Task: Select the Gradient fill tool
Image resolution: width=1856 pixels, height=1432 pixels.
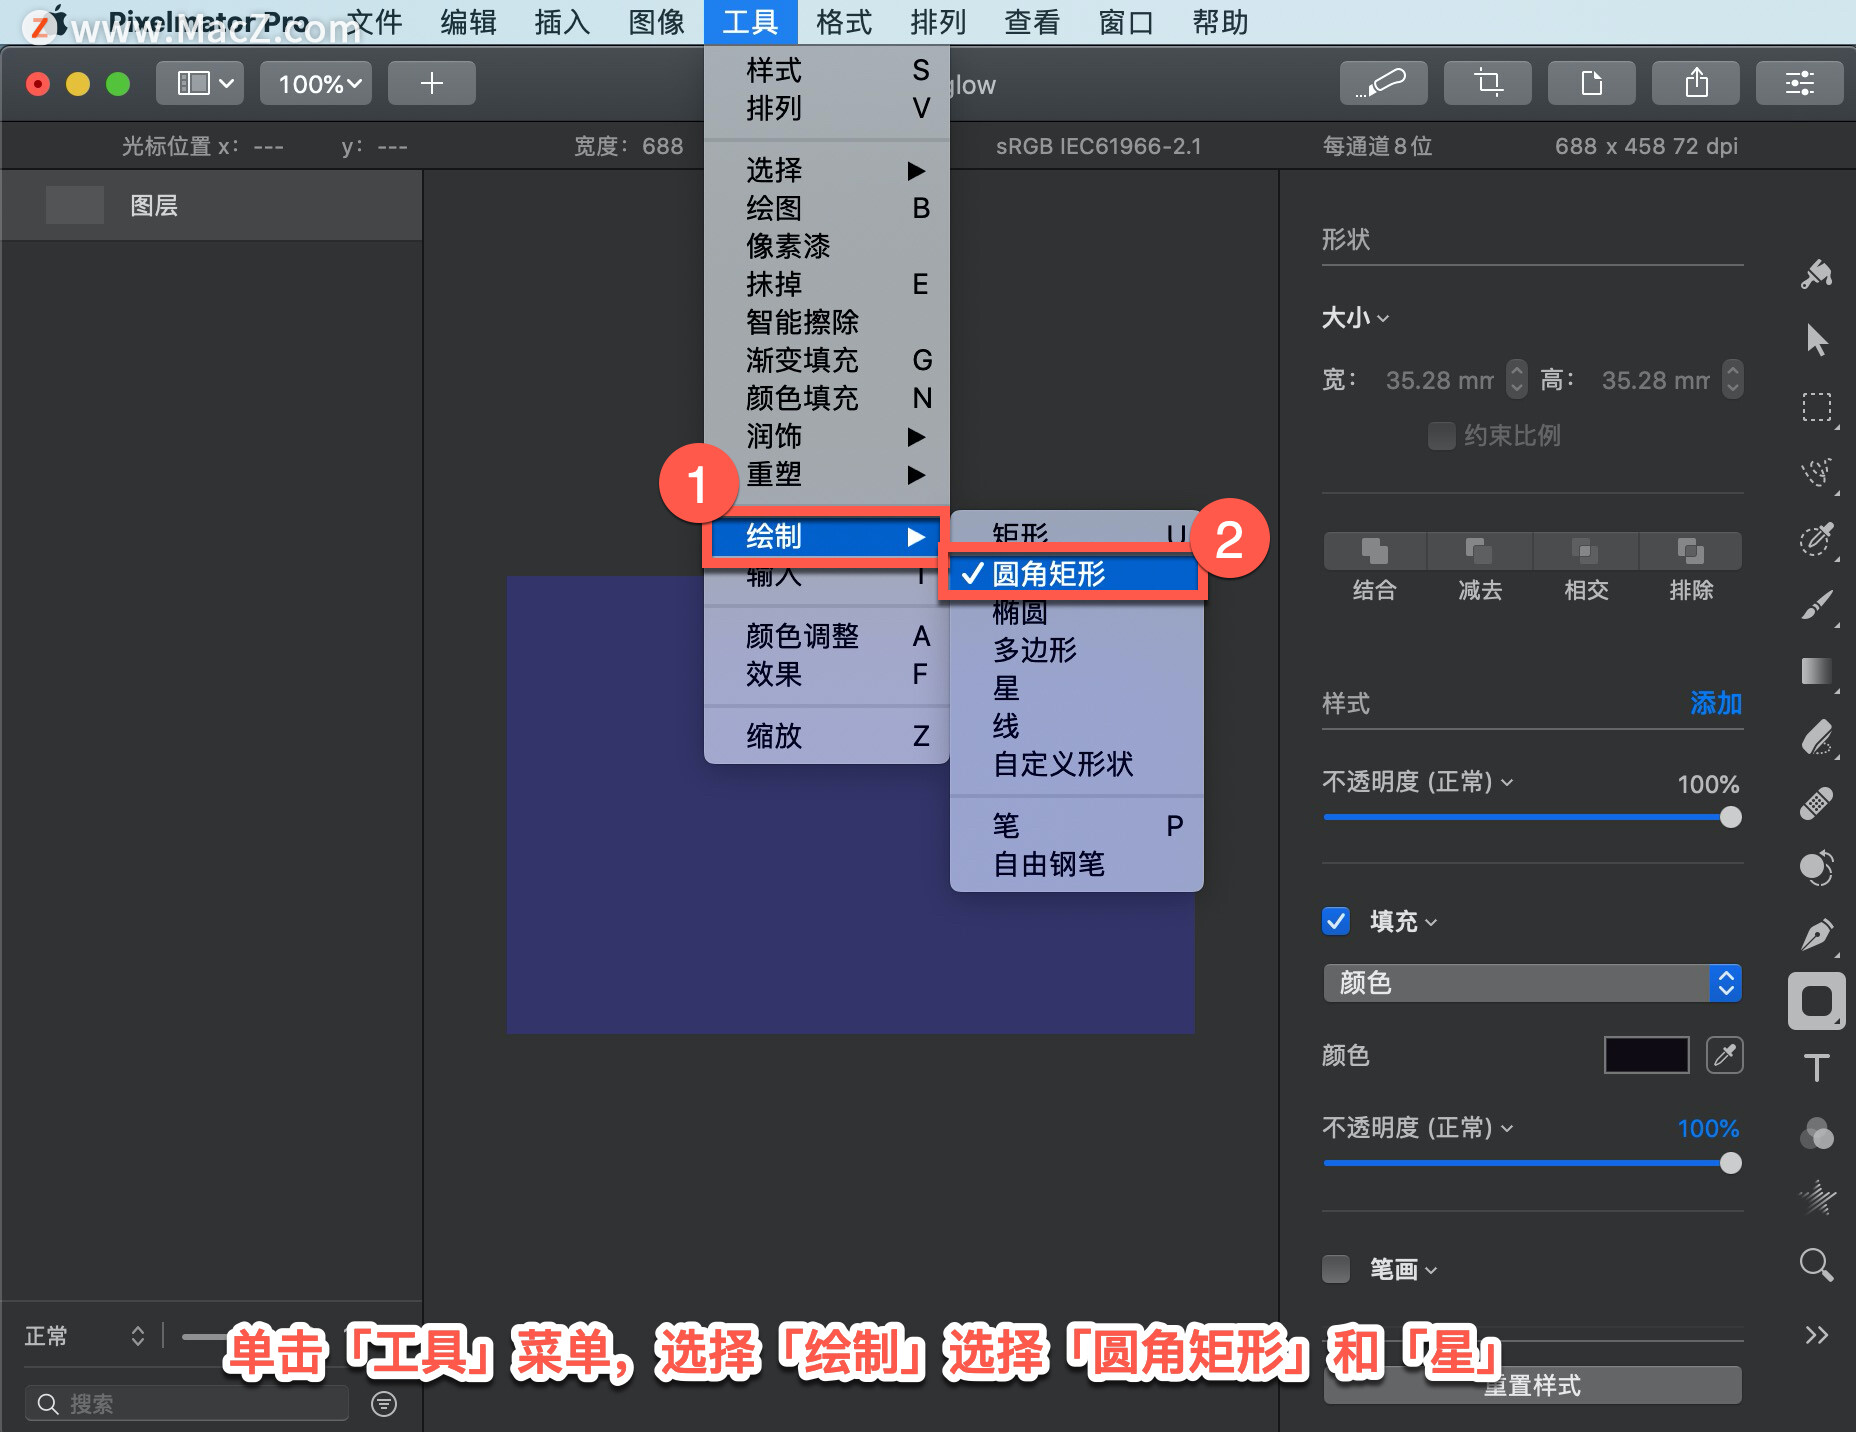Action: [x=1817, y=671]
